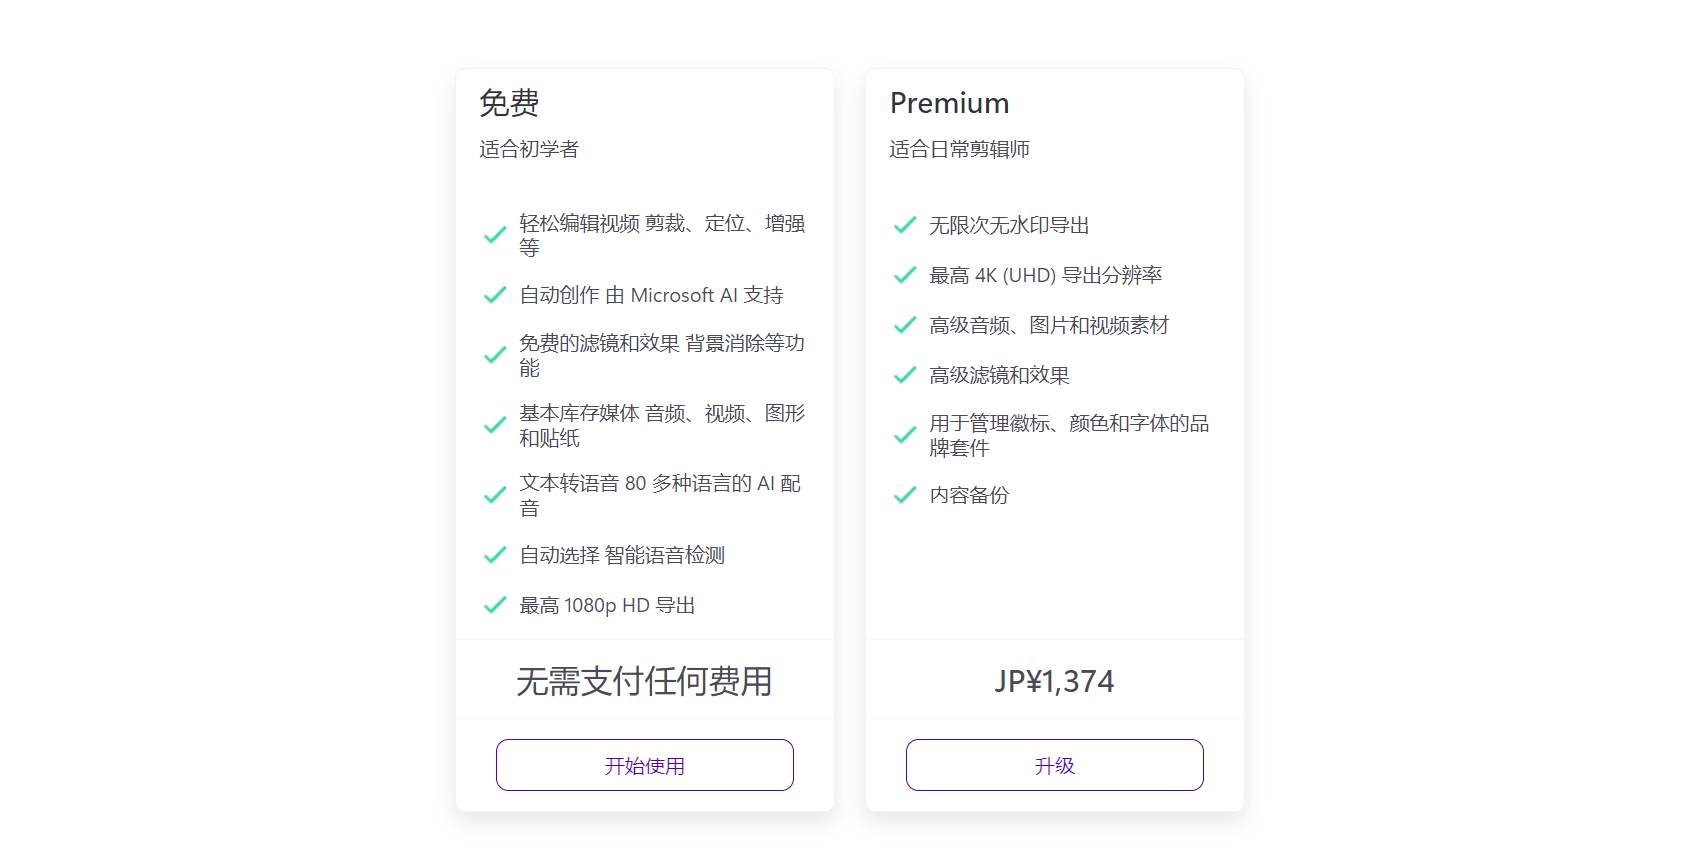
Task: Click the checkmark next to 自动选择 智能语音检测
Action: point(494,554)
